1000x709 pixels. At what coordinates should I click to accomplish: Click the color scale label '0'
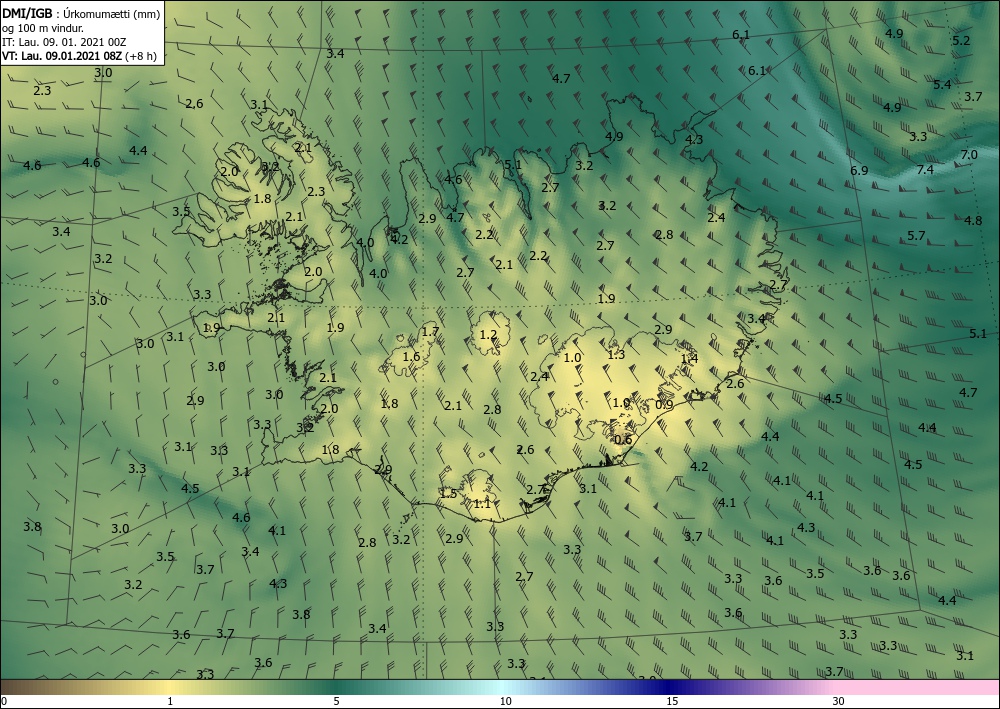click(x=4, y=701)
